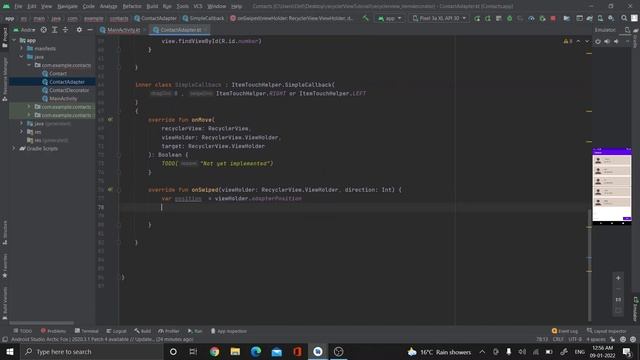Image resolution: width=640 pixels, height=360 pixels.
Task: Open File Explorer from the taskbar
Action: click(235, 351)
